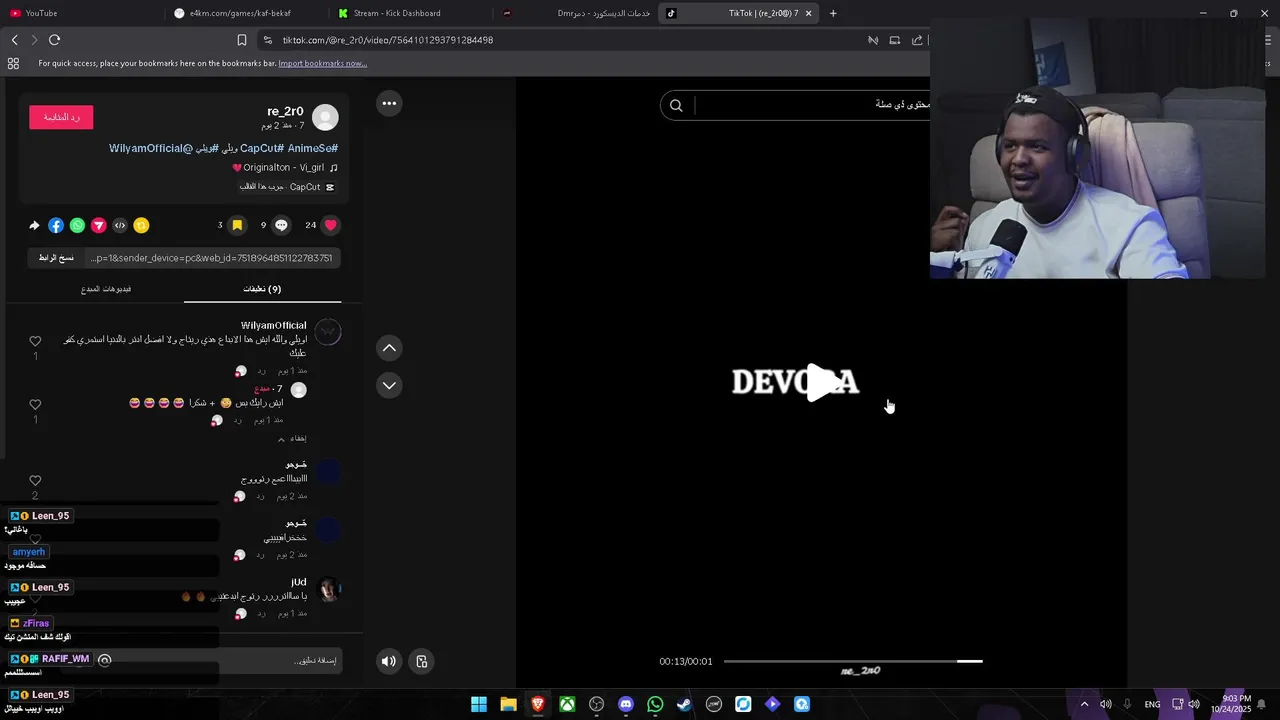
Task: Send to friends with the red paper-plane icon
Action: click(x=99, y=225)
